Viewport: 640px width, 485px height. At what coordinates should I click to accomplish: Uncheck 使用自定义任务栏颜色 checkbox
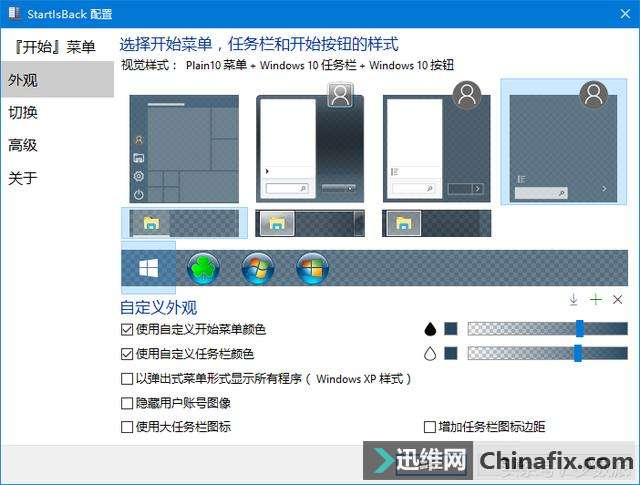[x=127, y=354]
